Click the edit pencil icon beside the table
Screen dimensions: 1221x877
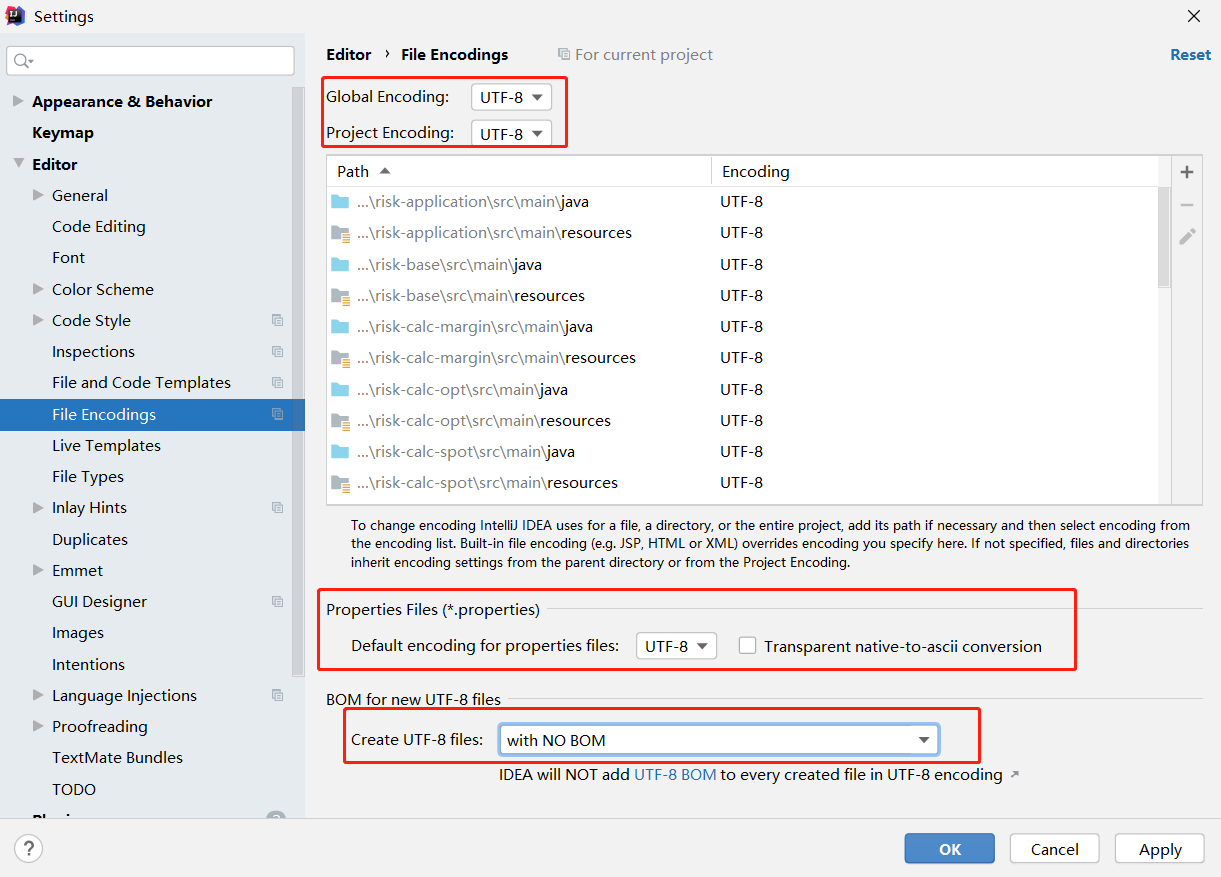point(1187,237)
